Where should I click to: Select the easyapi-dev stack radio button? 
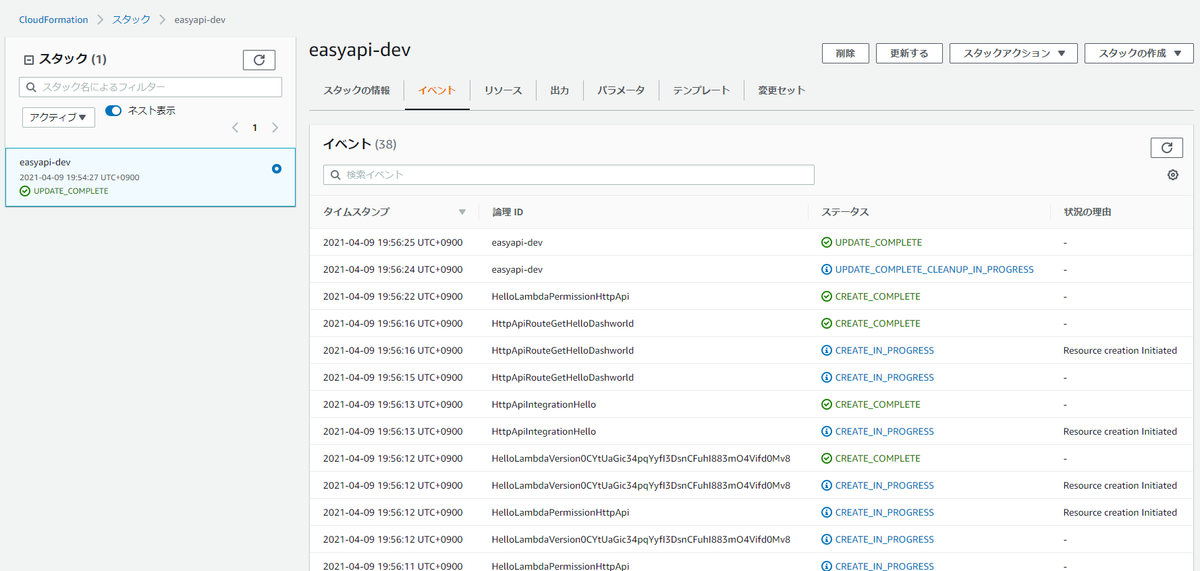277,169
